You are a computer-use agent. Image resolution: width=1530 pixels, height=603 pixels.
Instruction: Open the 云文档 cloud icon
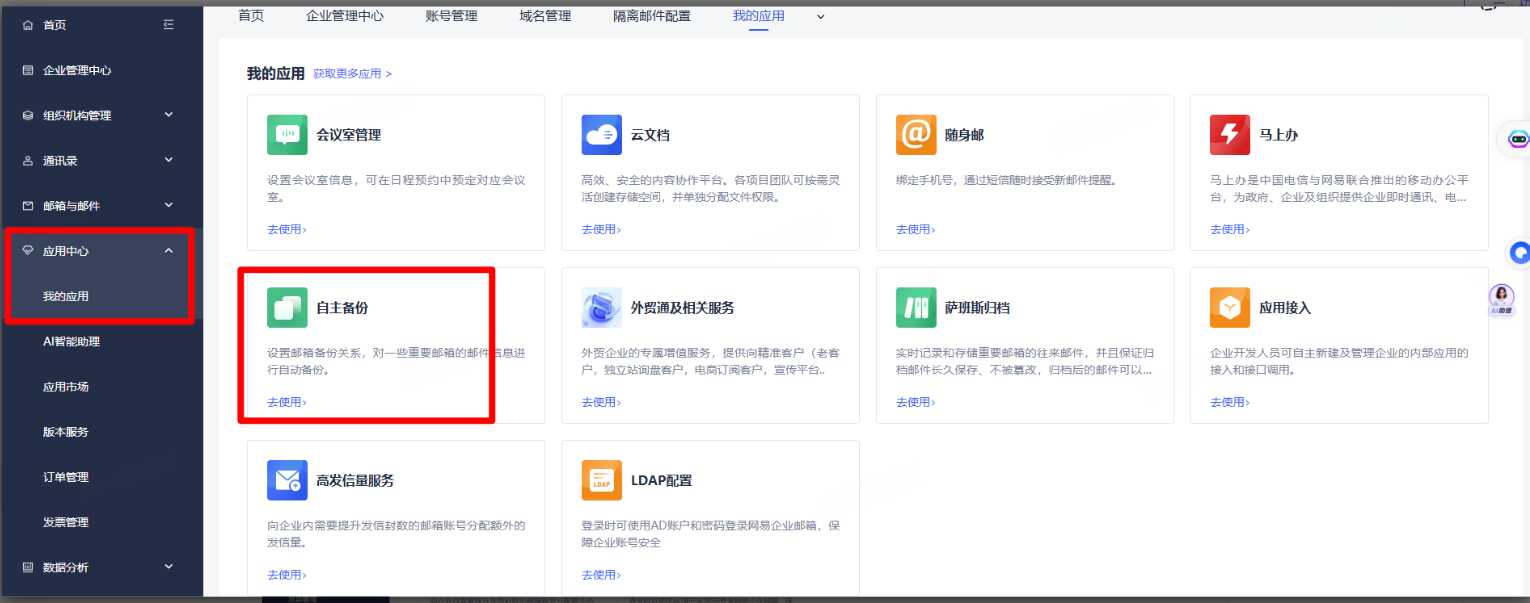[601, 135]
